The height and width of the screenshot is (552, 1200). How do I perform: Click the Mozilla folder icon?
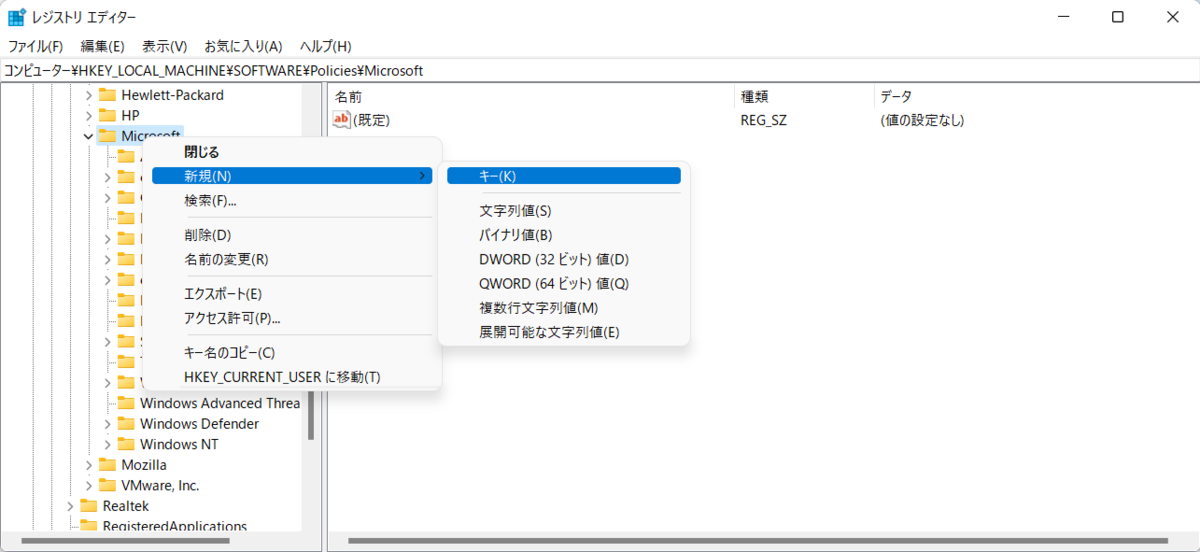point(107,465)
